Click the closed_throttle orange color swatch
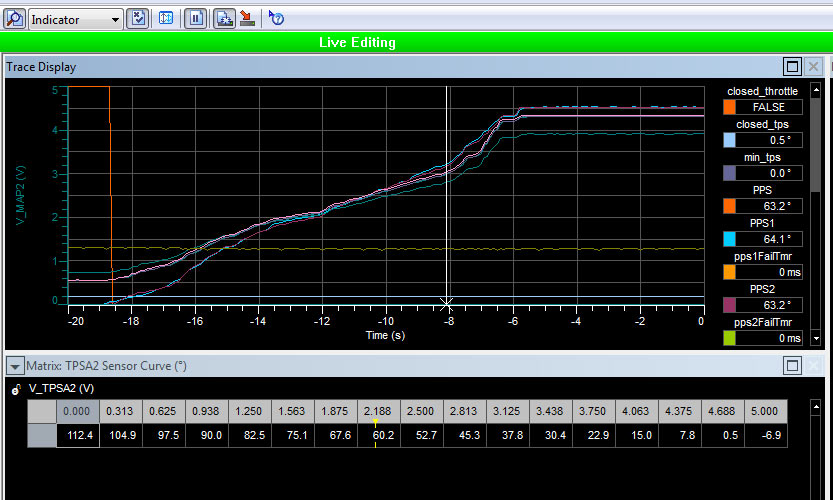Screen dimensions: 833x500 coord(729,107)
